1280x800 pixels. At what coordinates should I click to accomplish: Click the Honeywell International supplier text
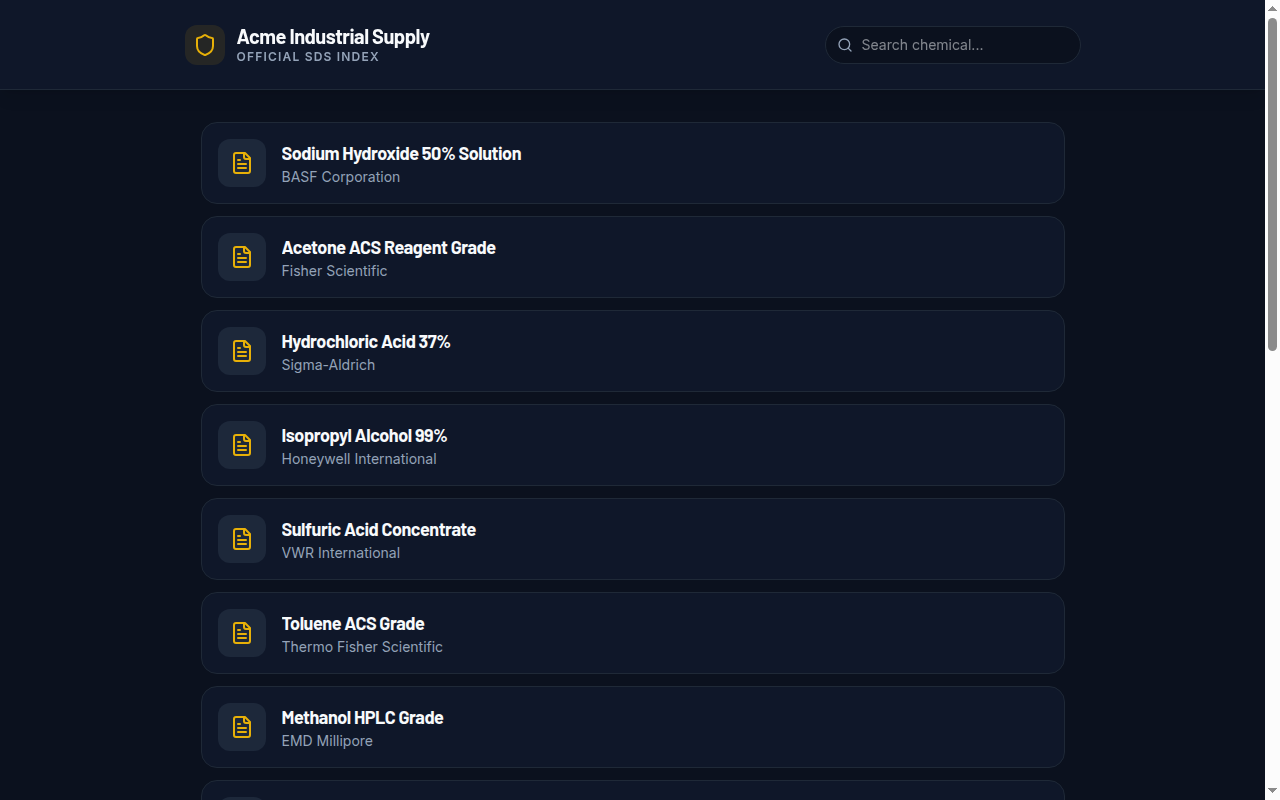359,459
